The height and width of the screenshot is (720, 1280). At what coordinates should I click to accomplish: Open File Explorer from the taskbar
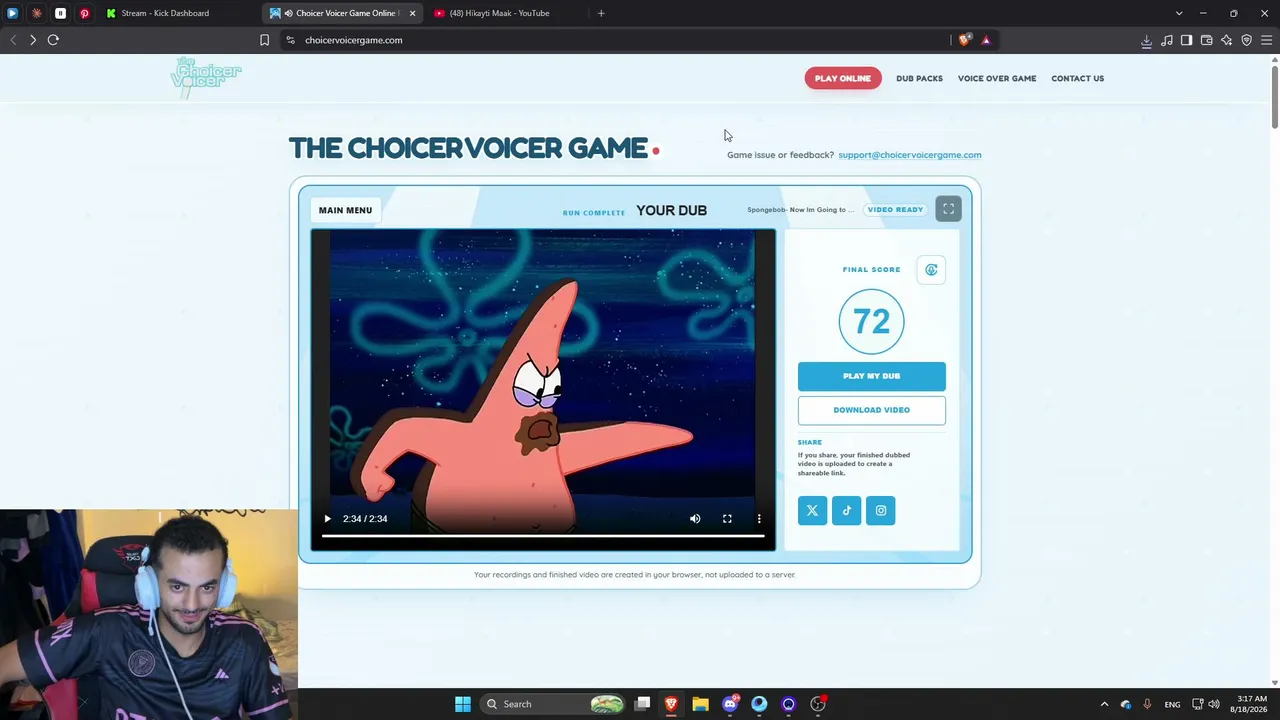(700, 704)
